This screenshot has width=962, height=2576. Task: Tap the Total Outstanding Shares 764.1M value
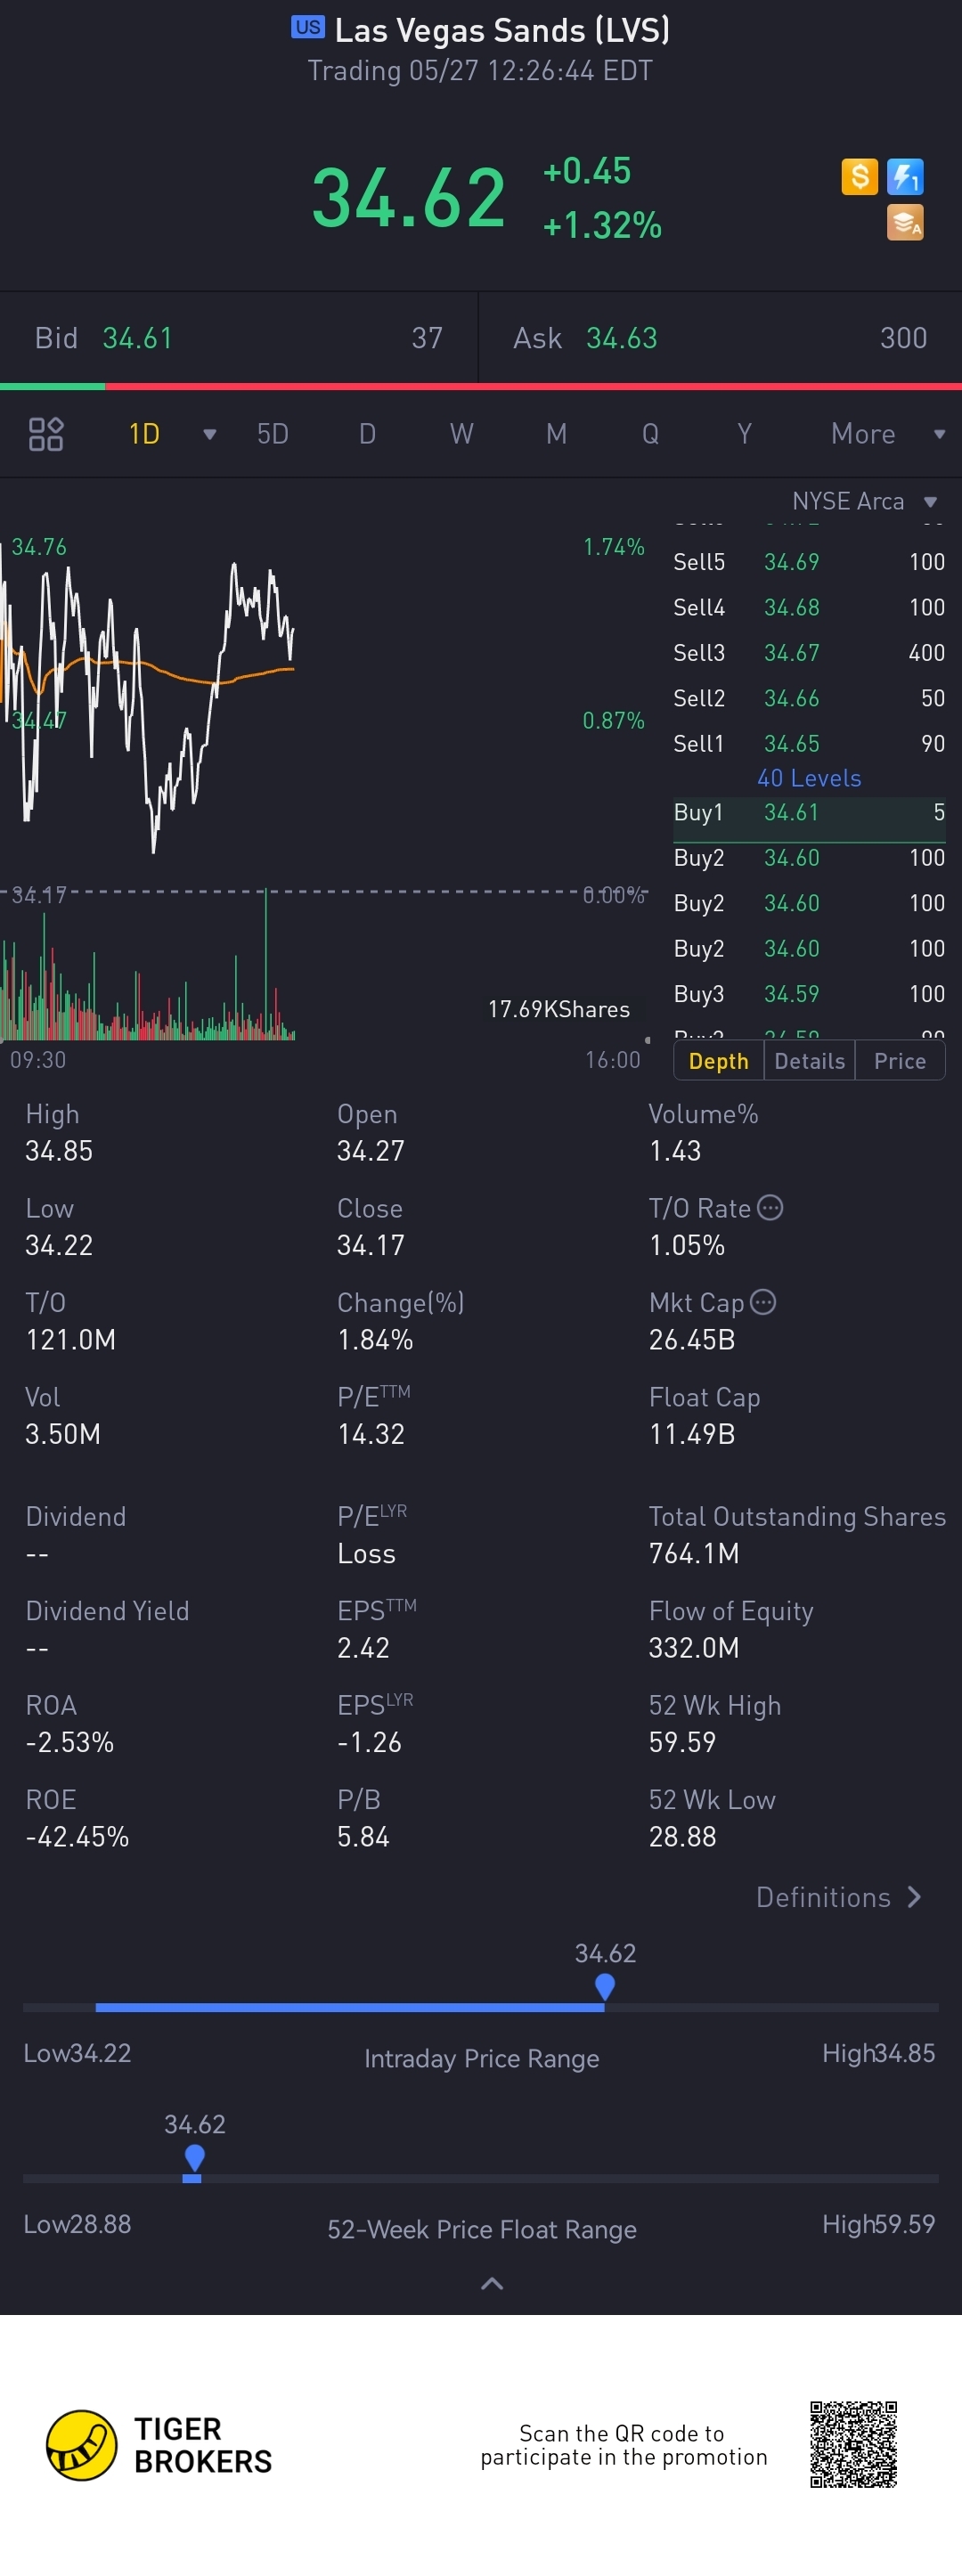(x=694, y=1553)
